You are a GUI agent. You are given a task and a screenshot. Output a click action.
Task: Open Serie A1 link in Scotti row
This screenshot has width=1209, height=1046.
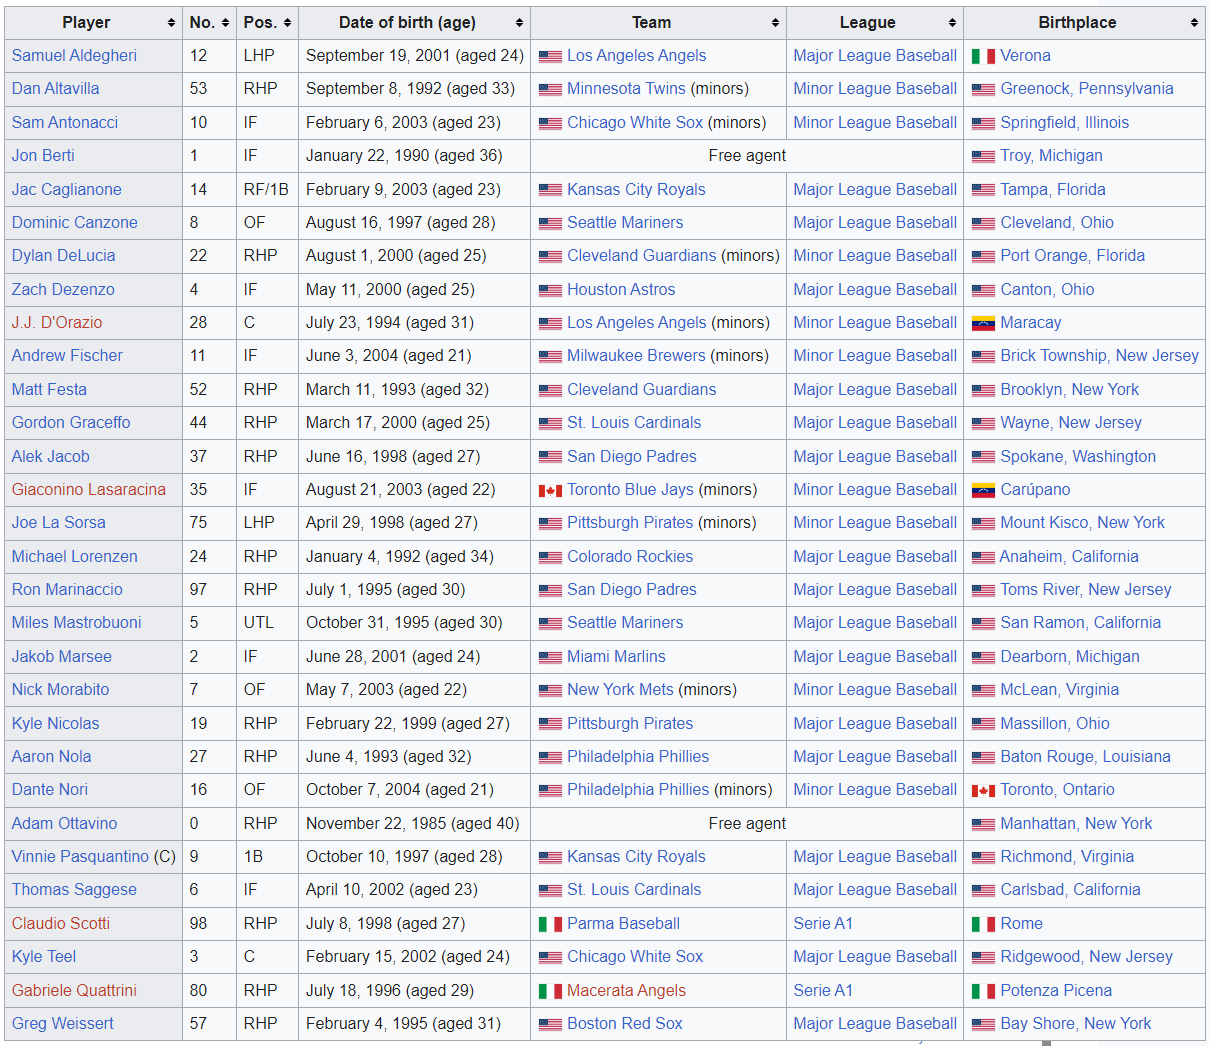coord(823,924)
